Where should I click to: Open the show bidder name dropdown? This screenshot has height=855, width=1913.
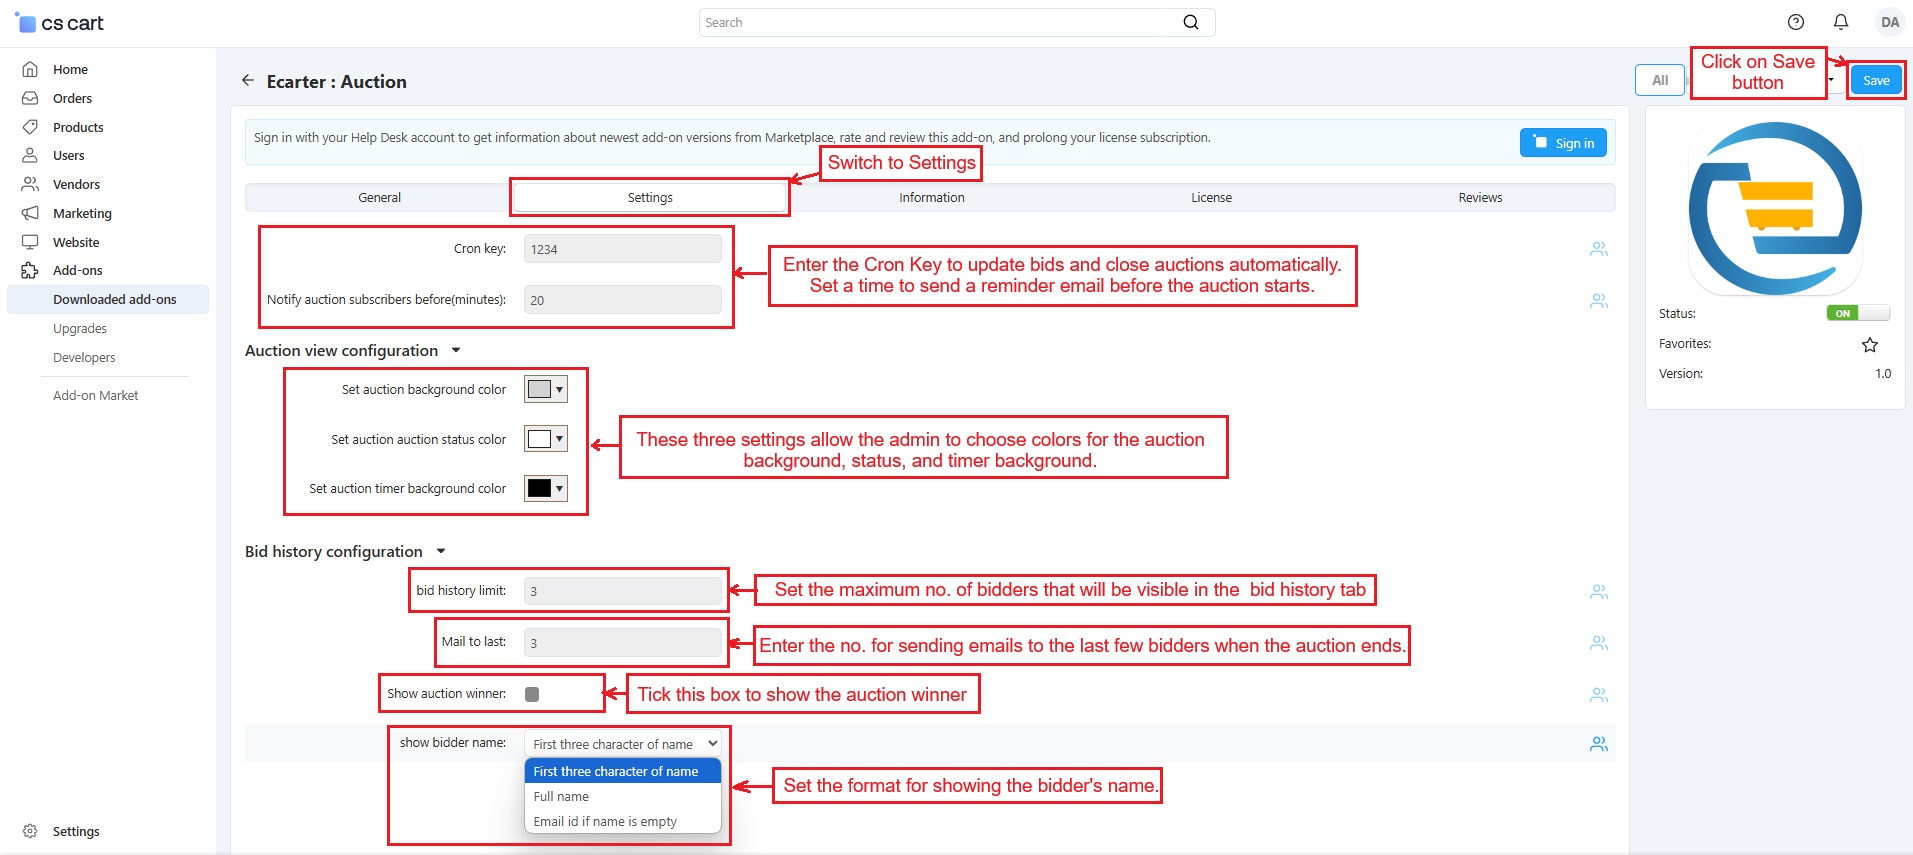pyautogui.click(x=623, y=744)
